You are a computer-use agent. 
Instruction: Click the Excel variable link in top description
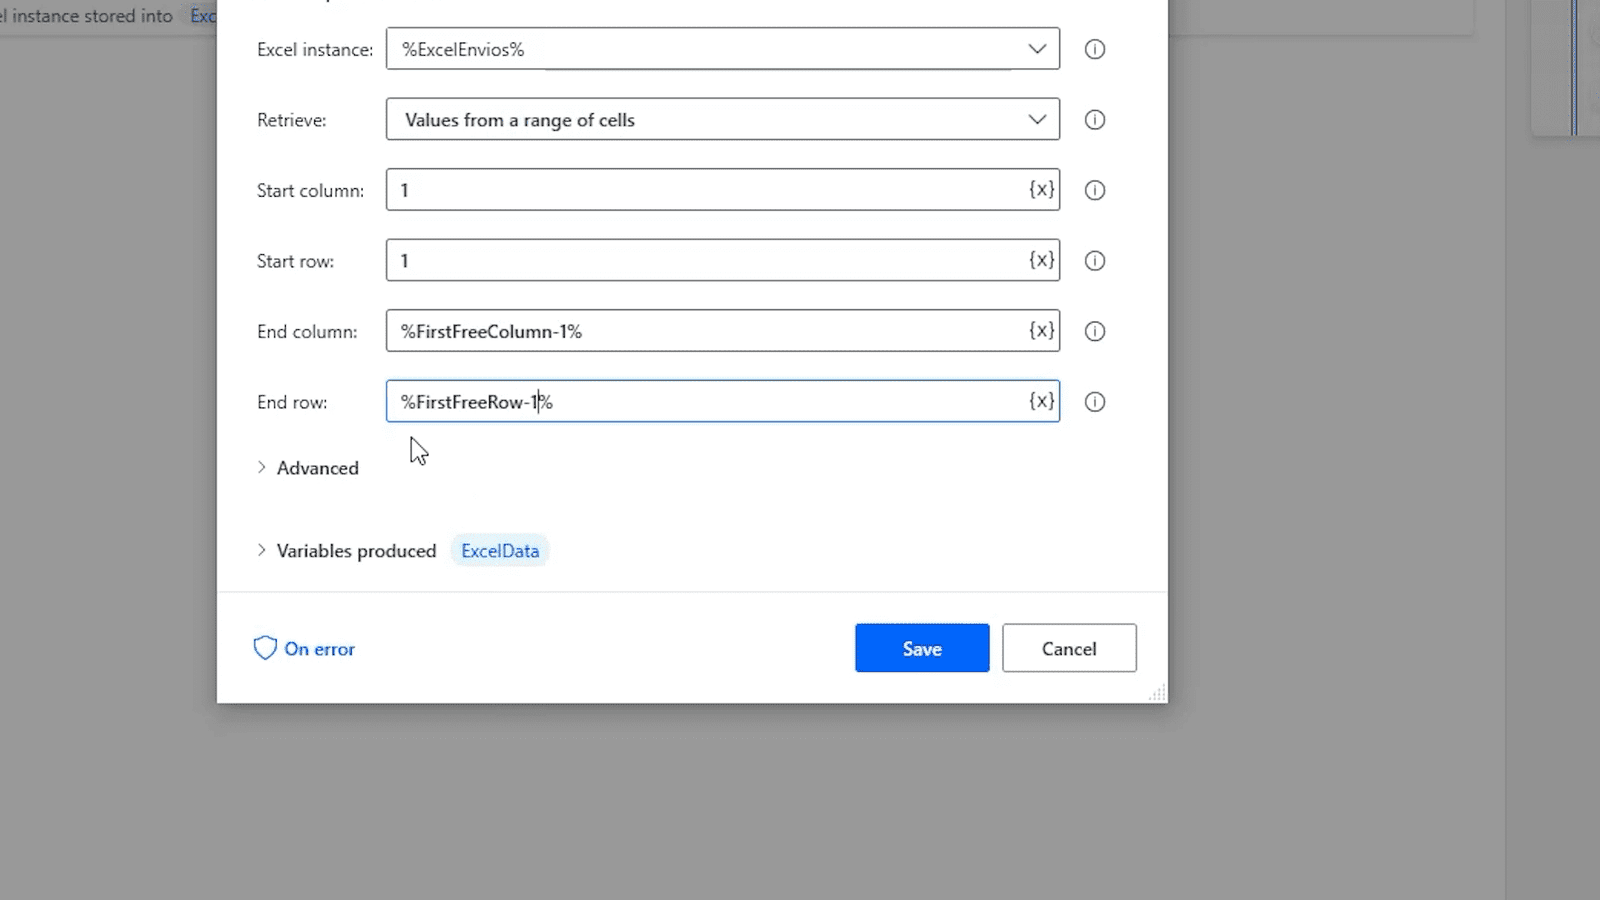tap(203, 16)
